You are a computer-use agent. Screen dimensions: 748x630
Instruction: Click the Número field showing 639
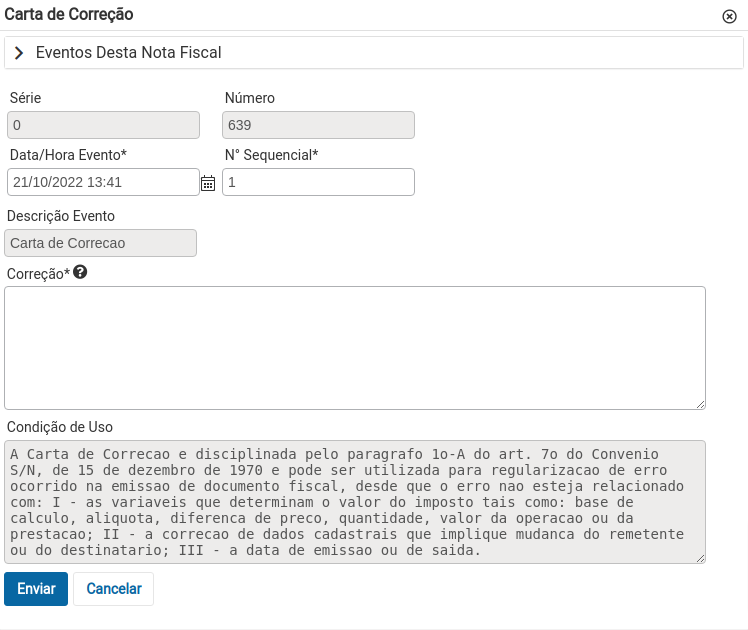[318, 125]
